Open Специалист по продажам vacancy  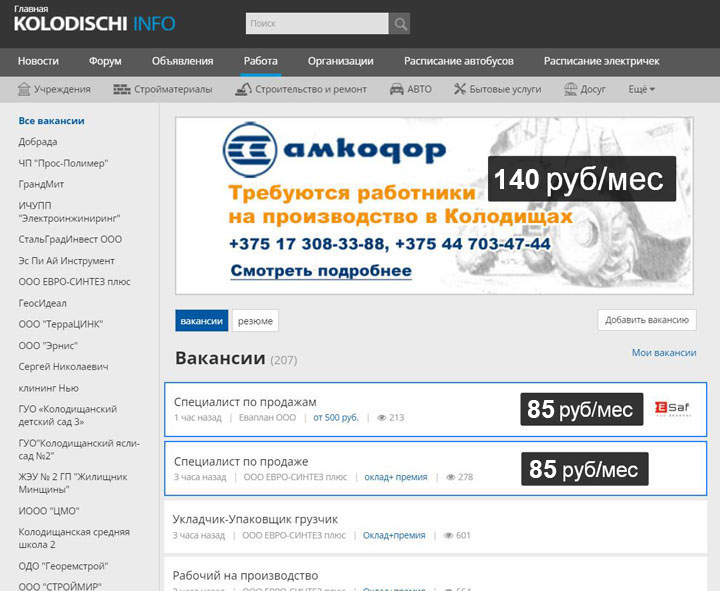(245, 402)
